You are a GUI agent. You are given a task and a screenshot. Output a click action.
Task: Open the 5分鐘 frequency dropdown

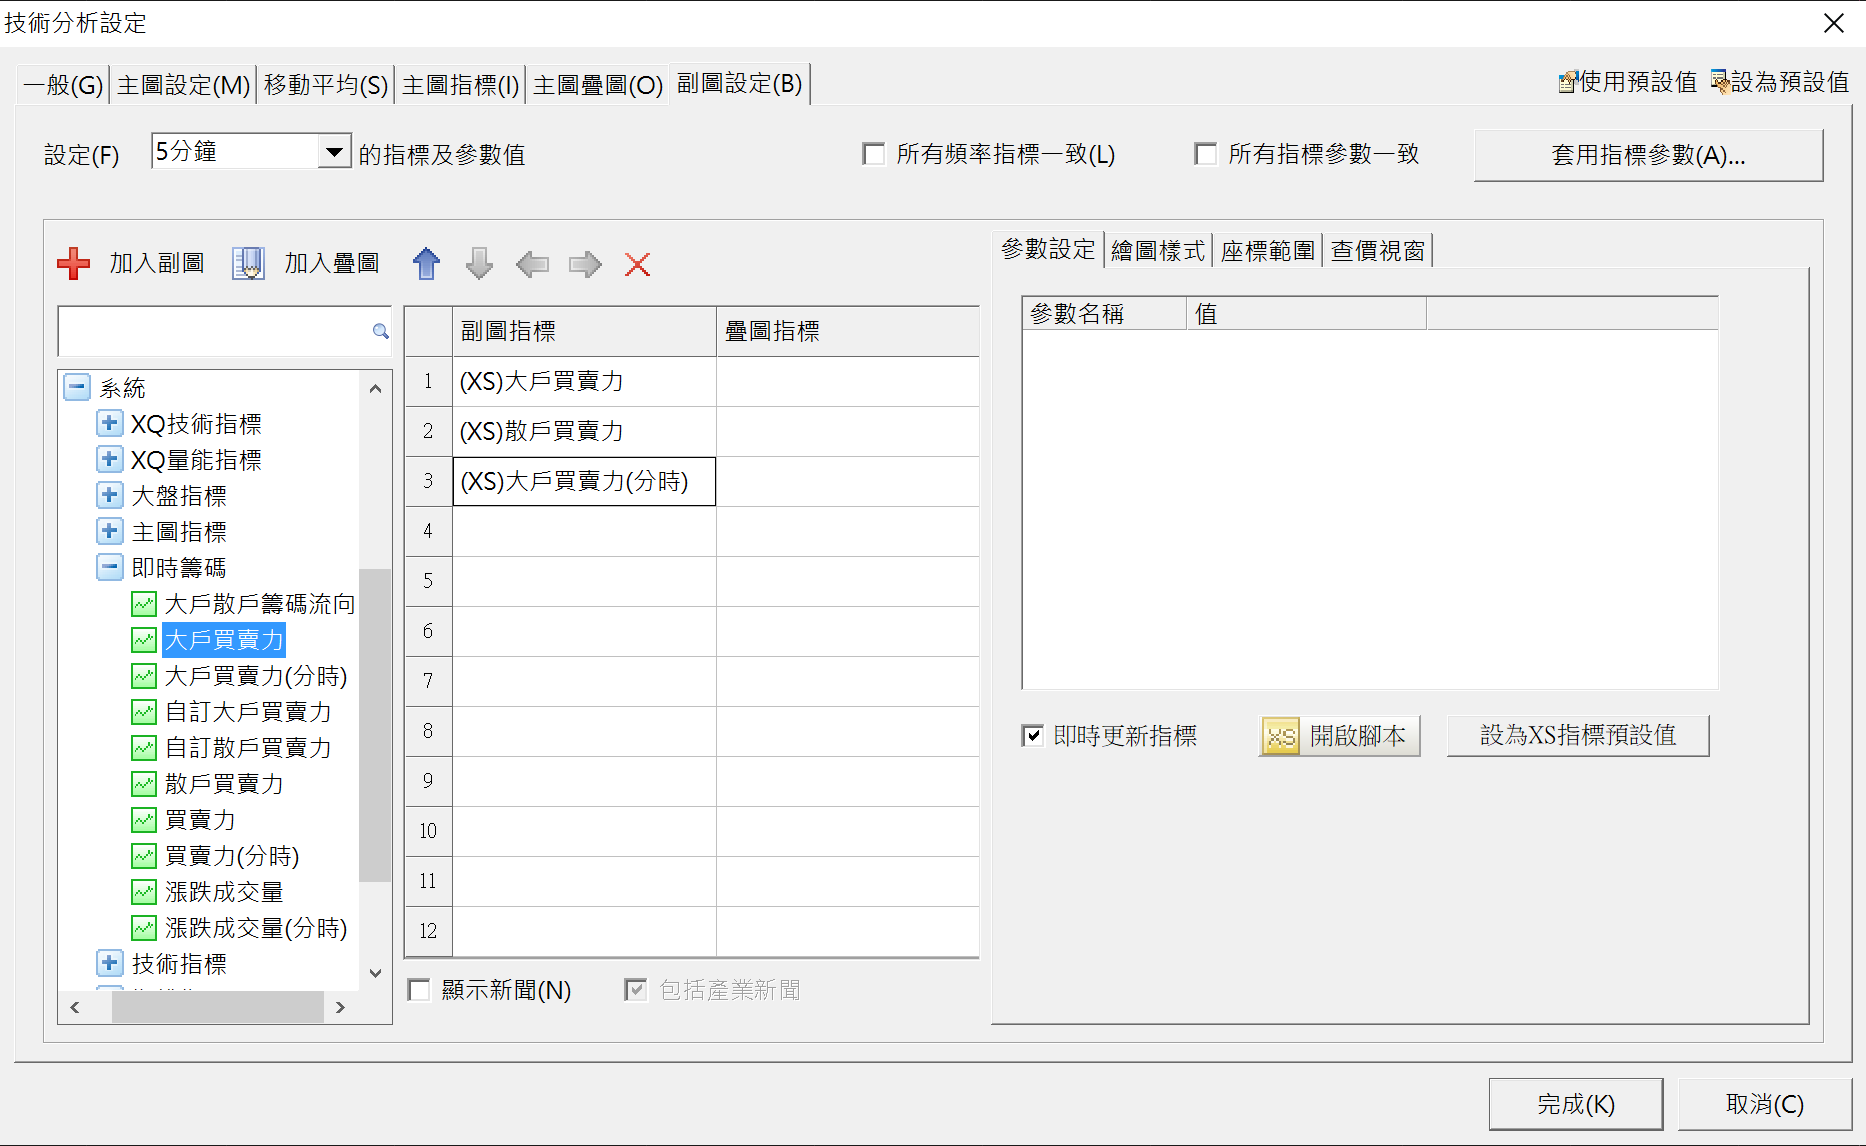[334, 152]
